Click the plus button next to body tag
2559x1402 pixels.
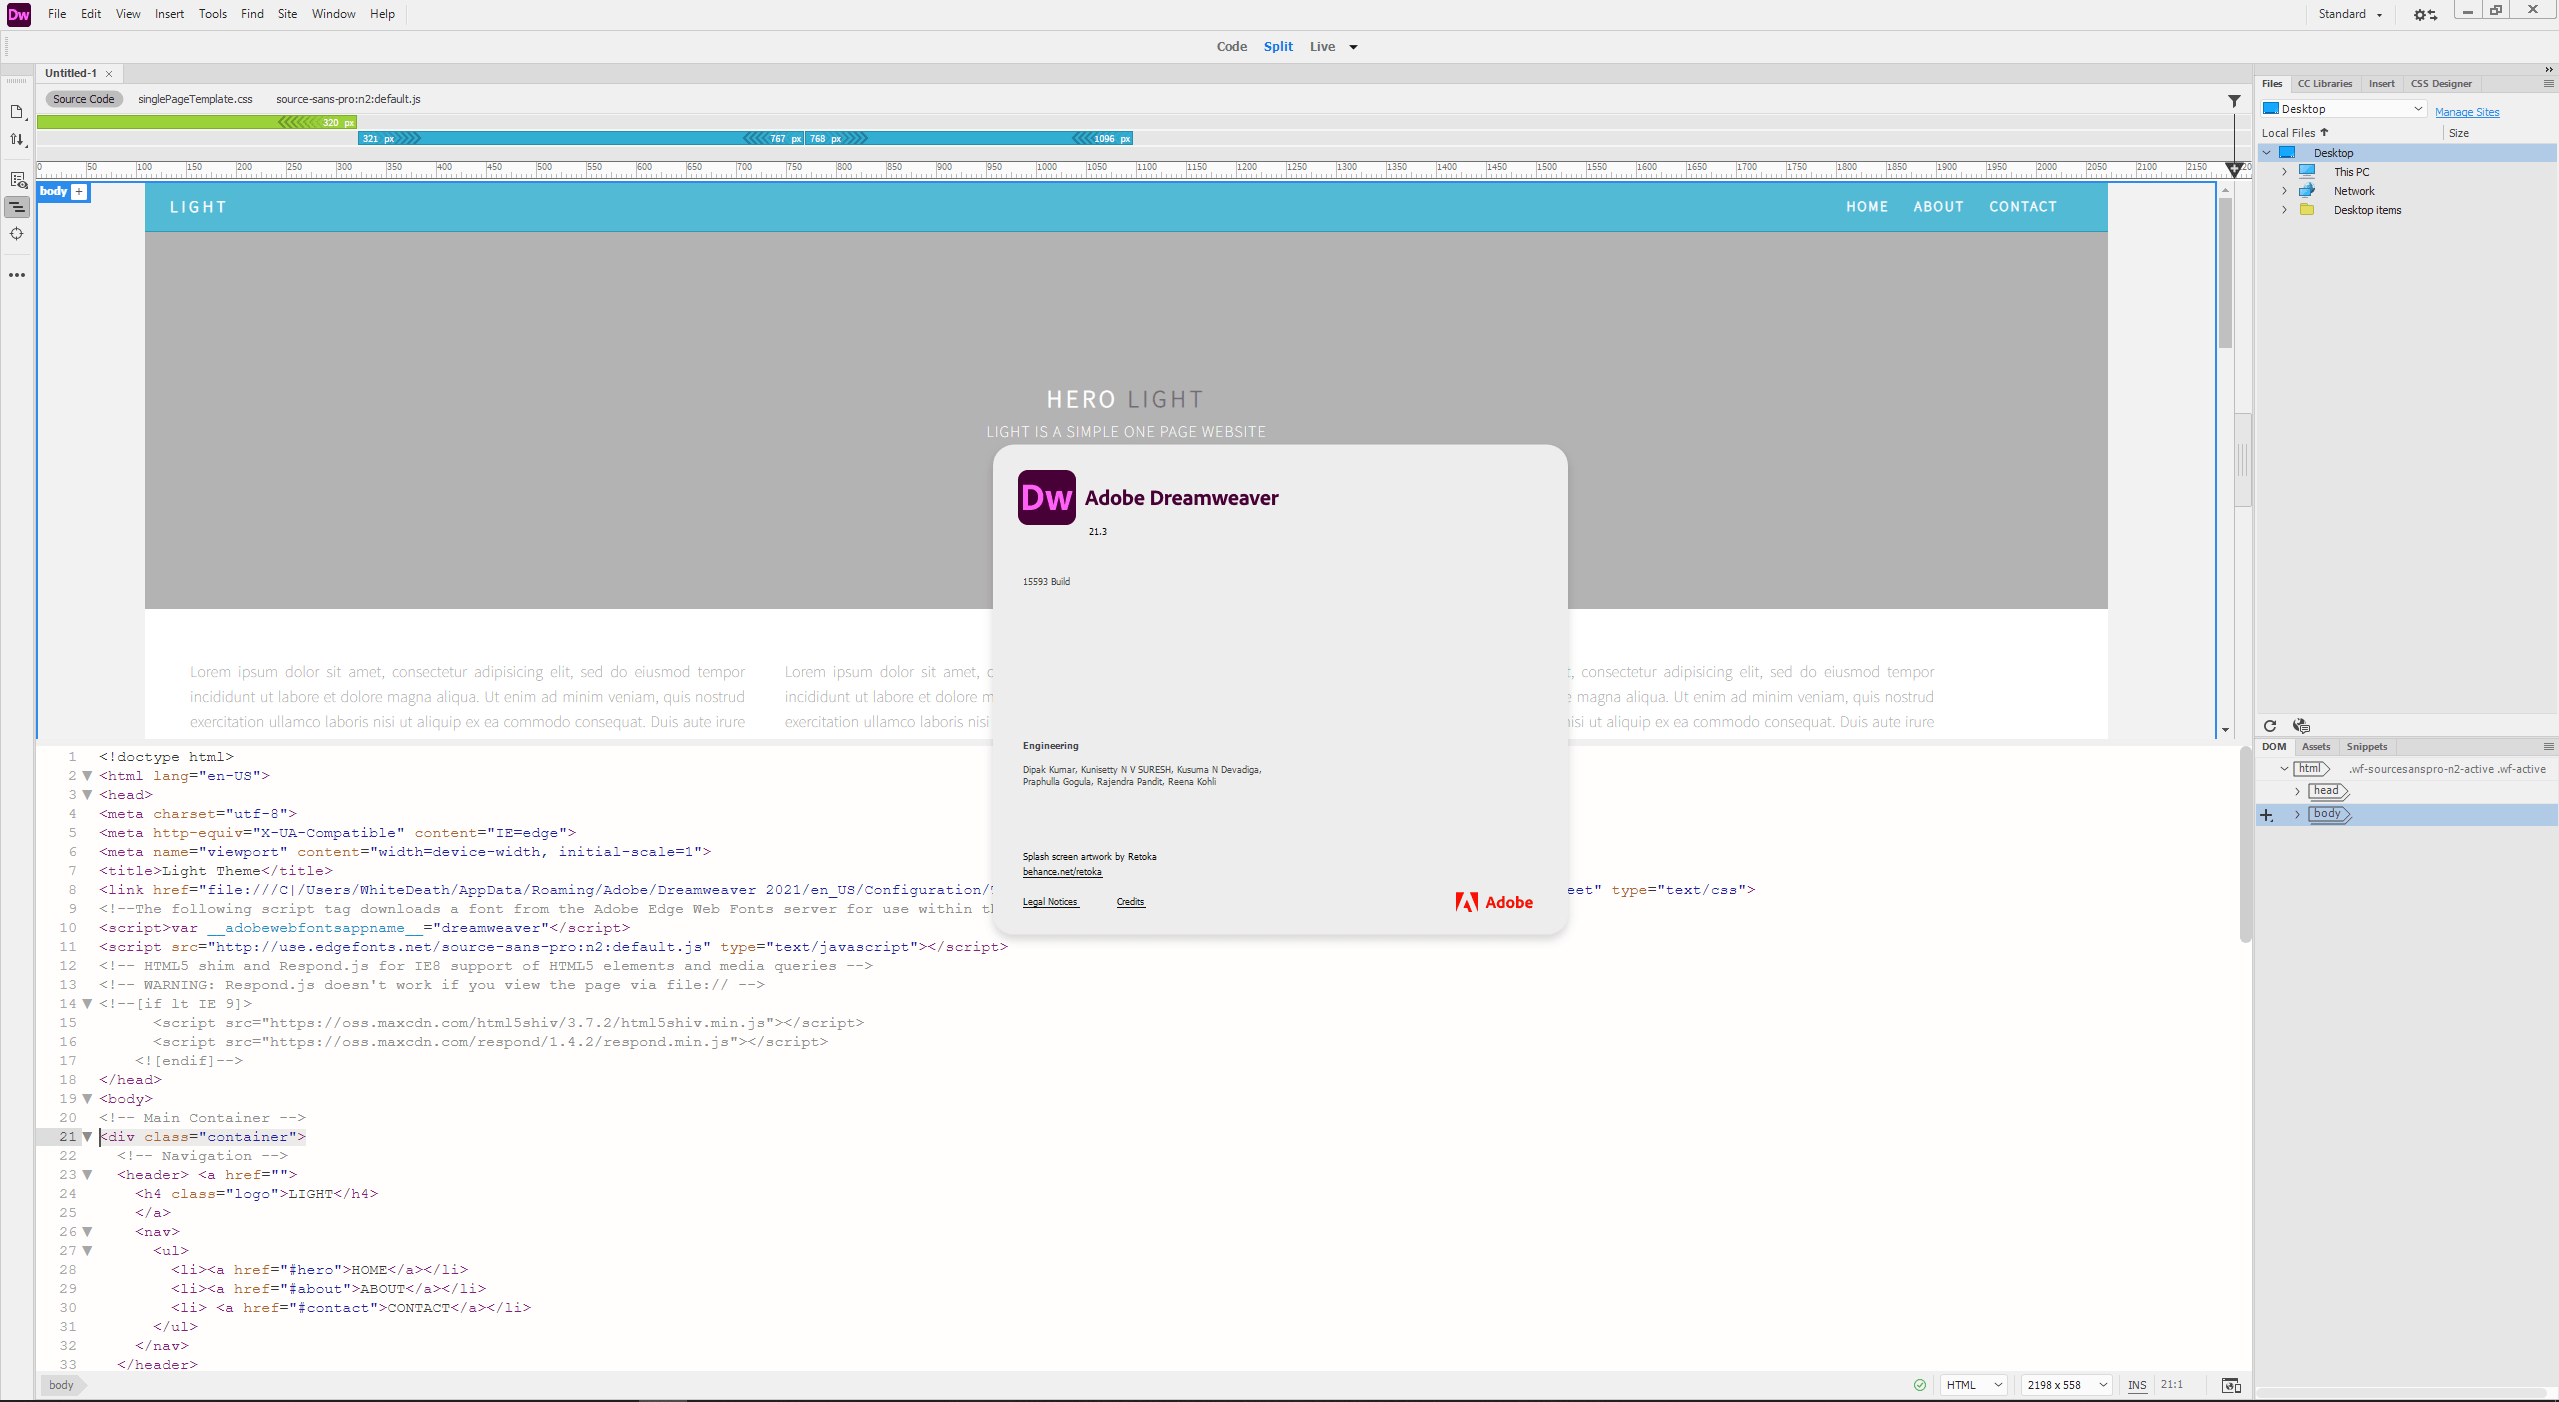pyautogui.click(x=79, y=192)
